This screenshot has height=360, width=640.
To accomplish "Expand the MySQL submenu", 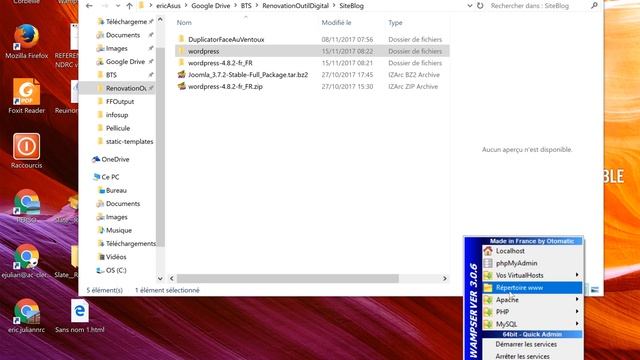I will pos(532,324).
